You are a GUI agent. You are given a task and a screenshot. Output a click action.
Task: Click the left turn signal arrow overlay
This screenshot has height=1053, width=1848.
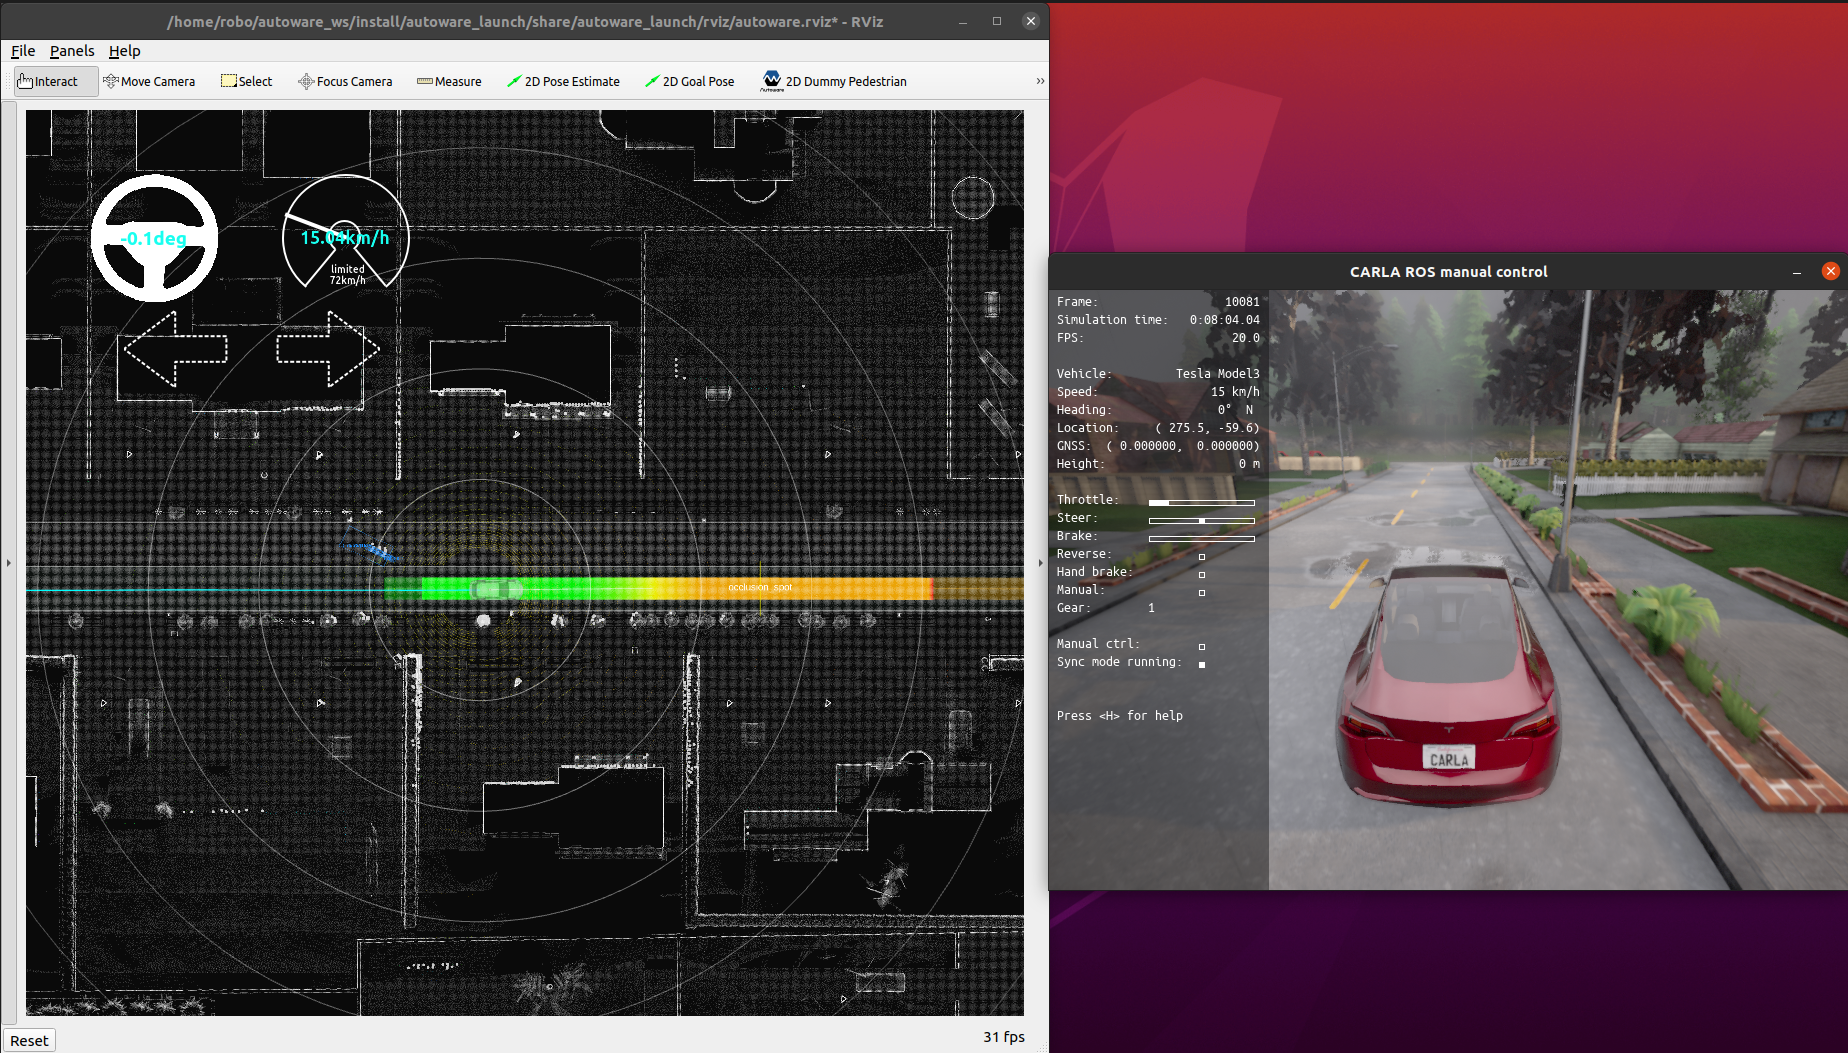tap(176, 348)
